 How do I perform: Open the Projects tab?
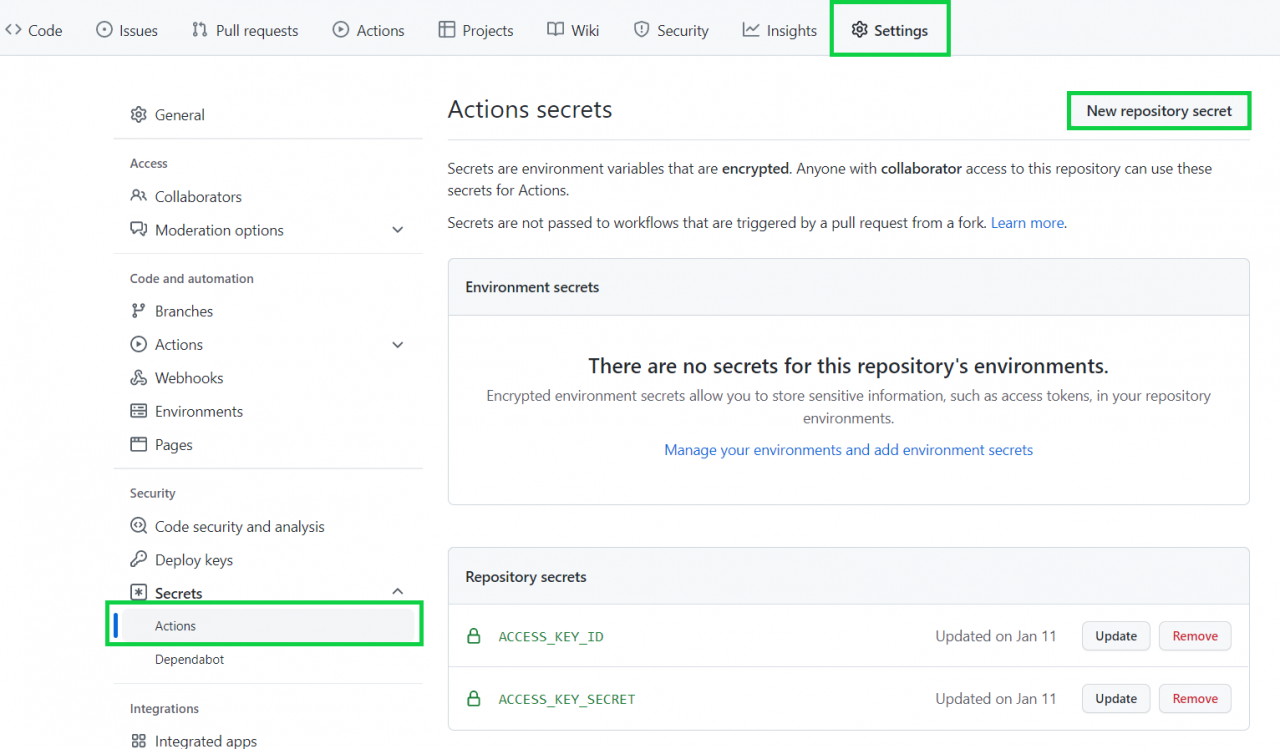476,30
